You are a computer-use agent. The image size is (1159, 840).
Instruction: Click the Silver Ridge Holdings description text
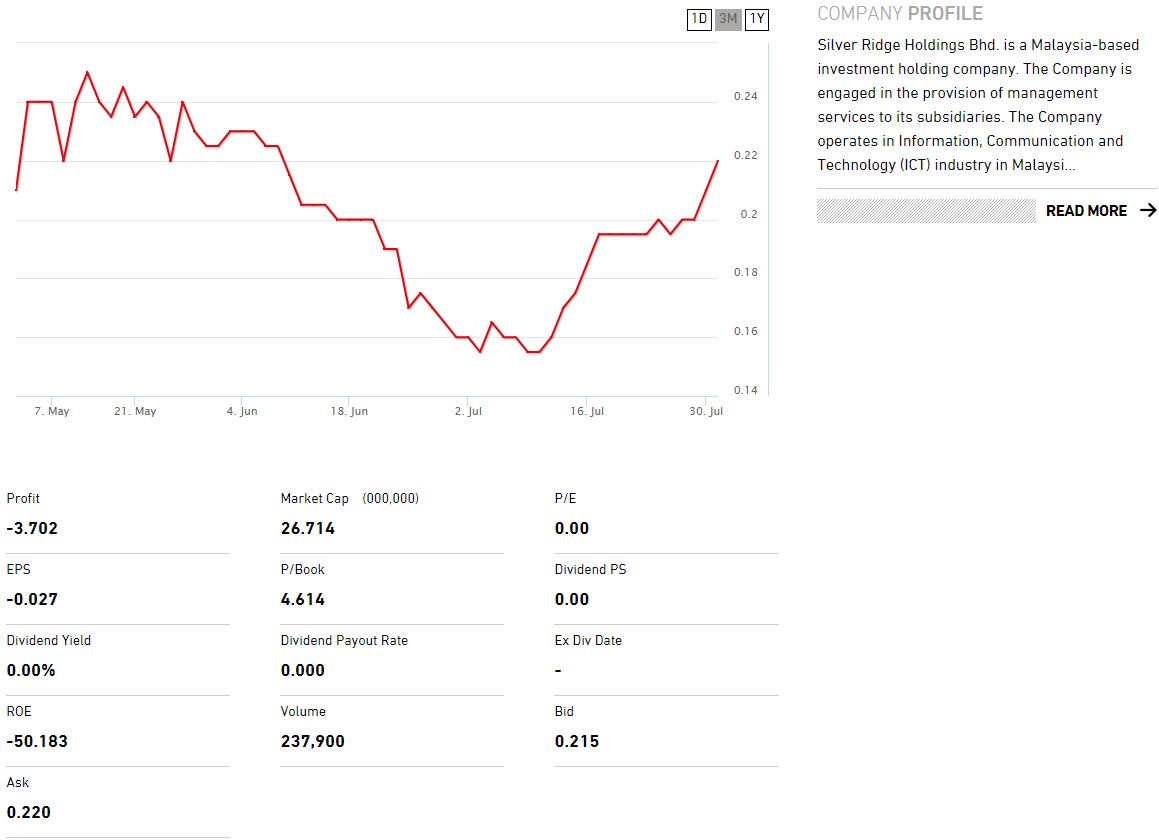click(x=978, y=105)
